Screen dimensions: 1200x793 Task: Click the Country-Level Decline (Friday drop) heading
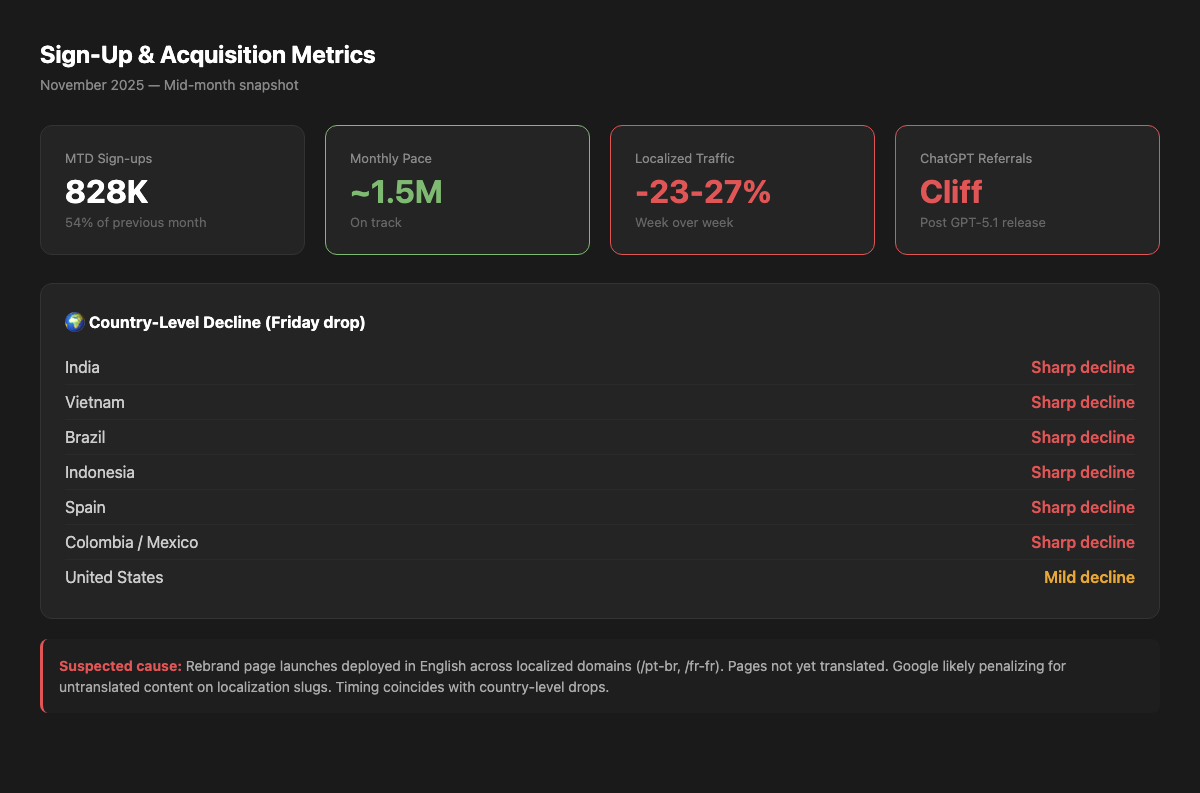[227, 322]
